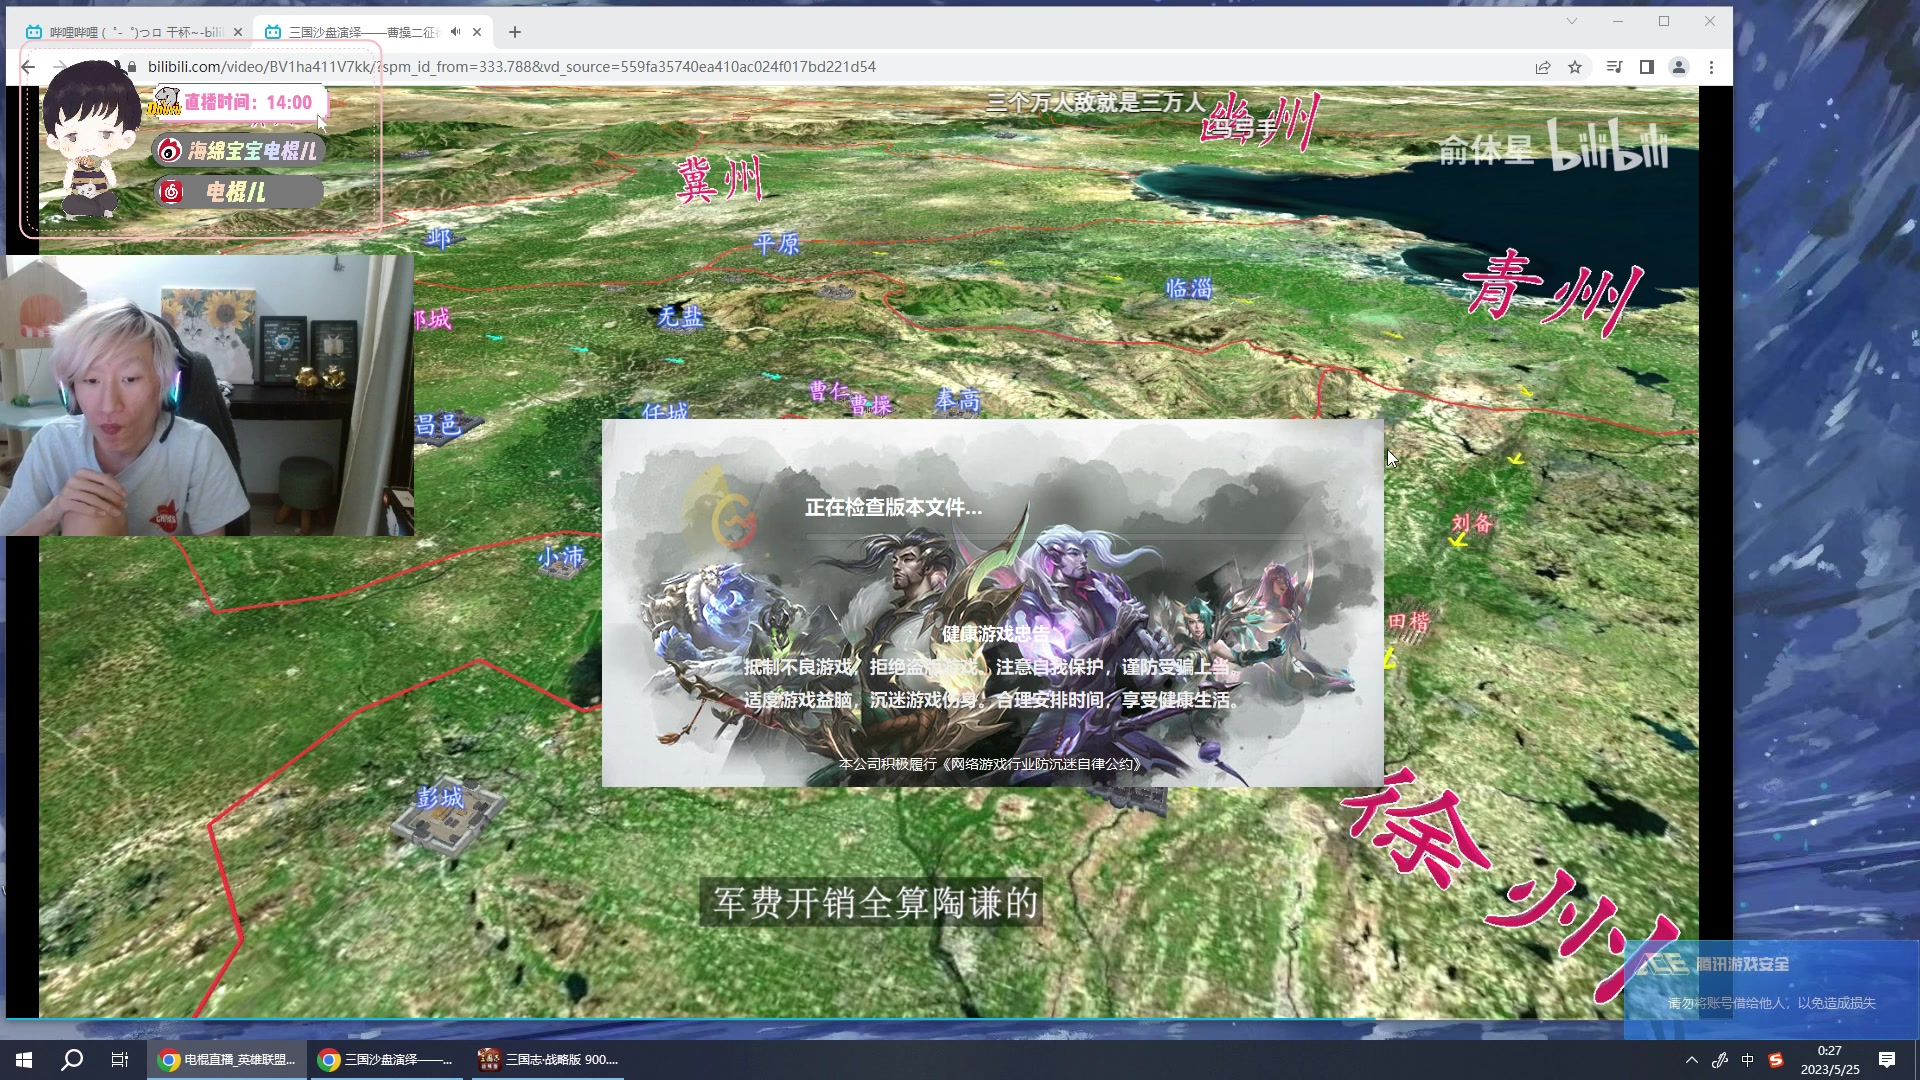The width and height of the screenshot is (1920, 1080).
Task: Expand hidden system tray icons
Action: pos(1692,1060)
